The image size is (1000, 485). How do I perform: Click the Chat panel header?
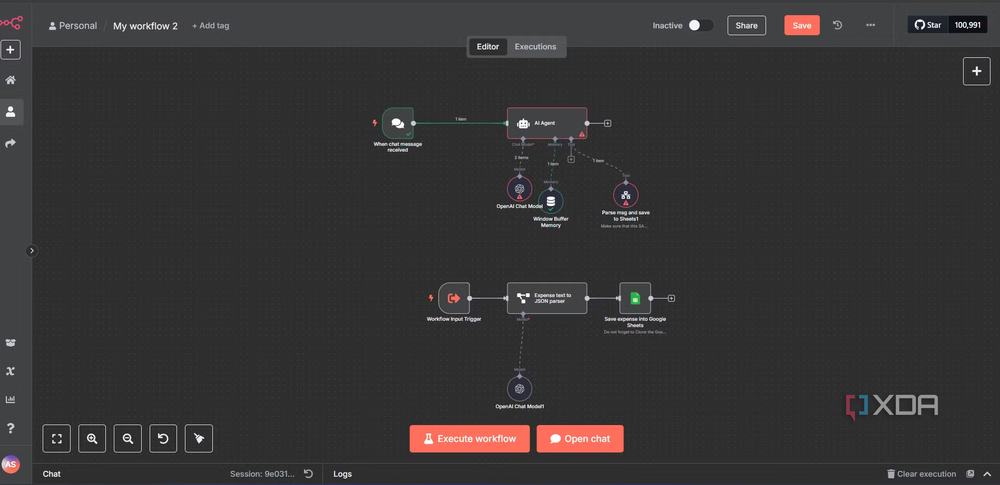point(52,474)
